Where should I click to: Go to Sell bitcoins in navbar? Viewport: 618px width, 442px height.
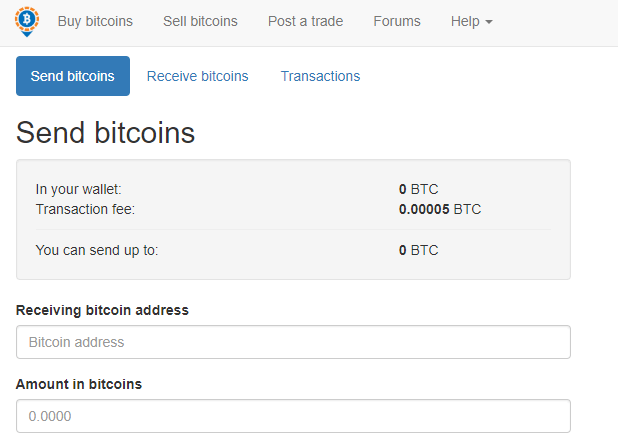200,21
